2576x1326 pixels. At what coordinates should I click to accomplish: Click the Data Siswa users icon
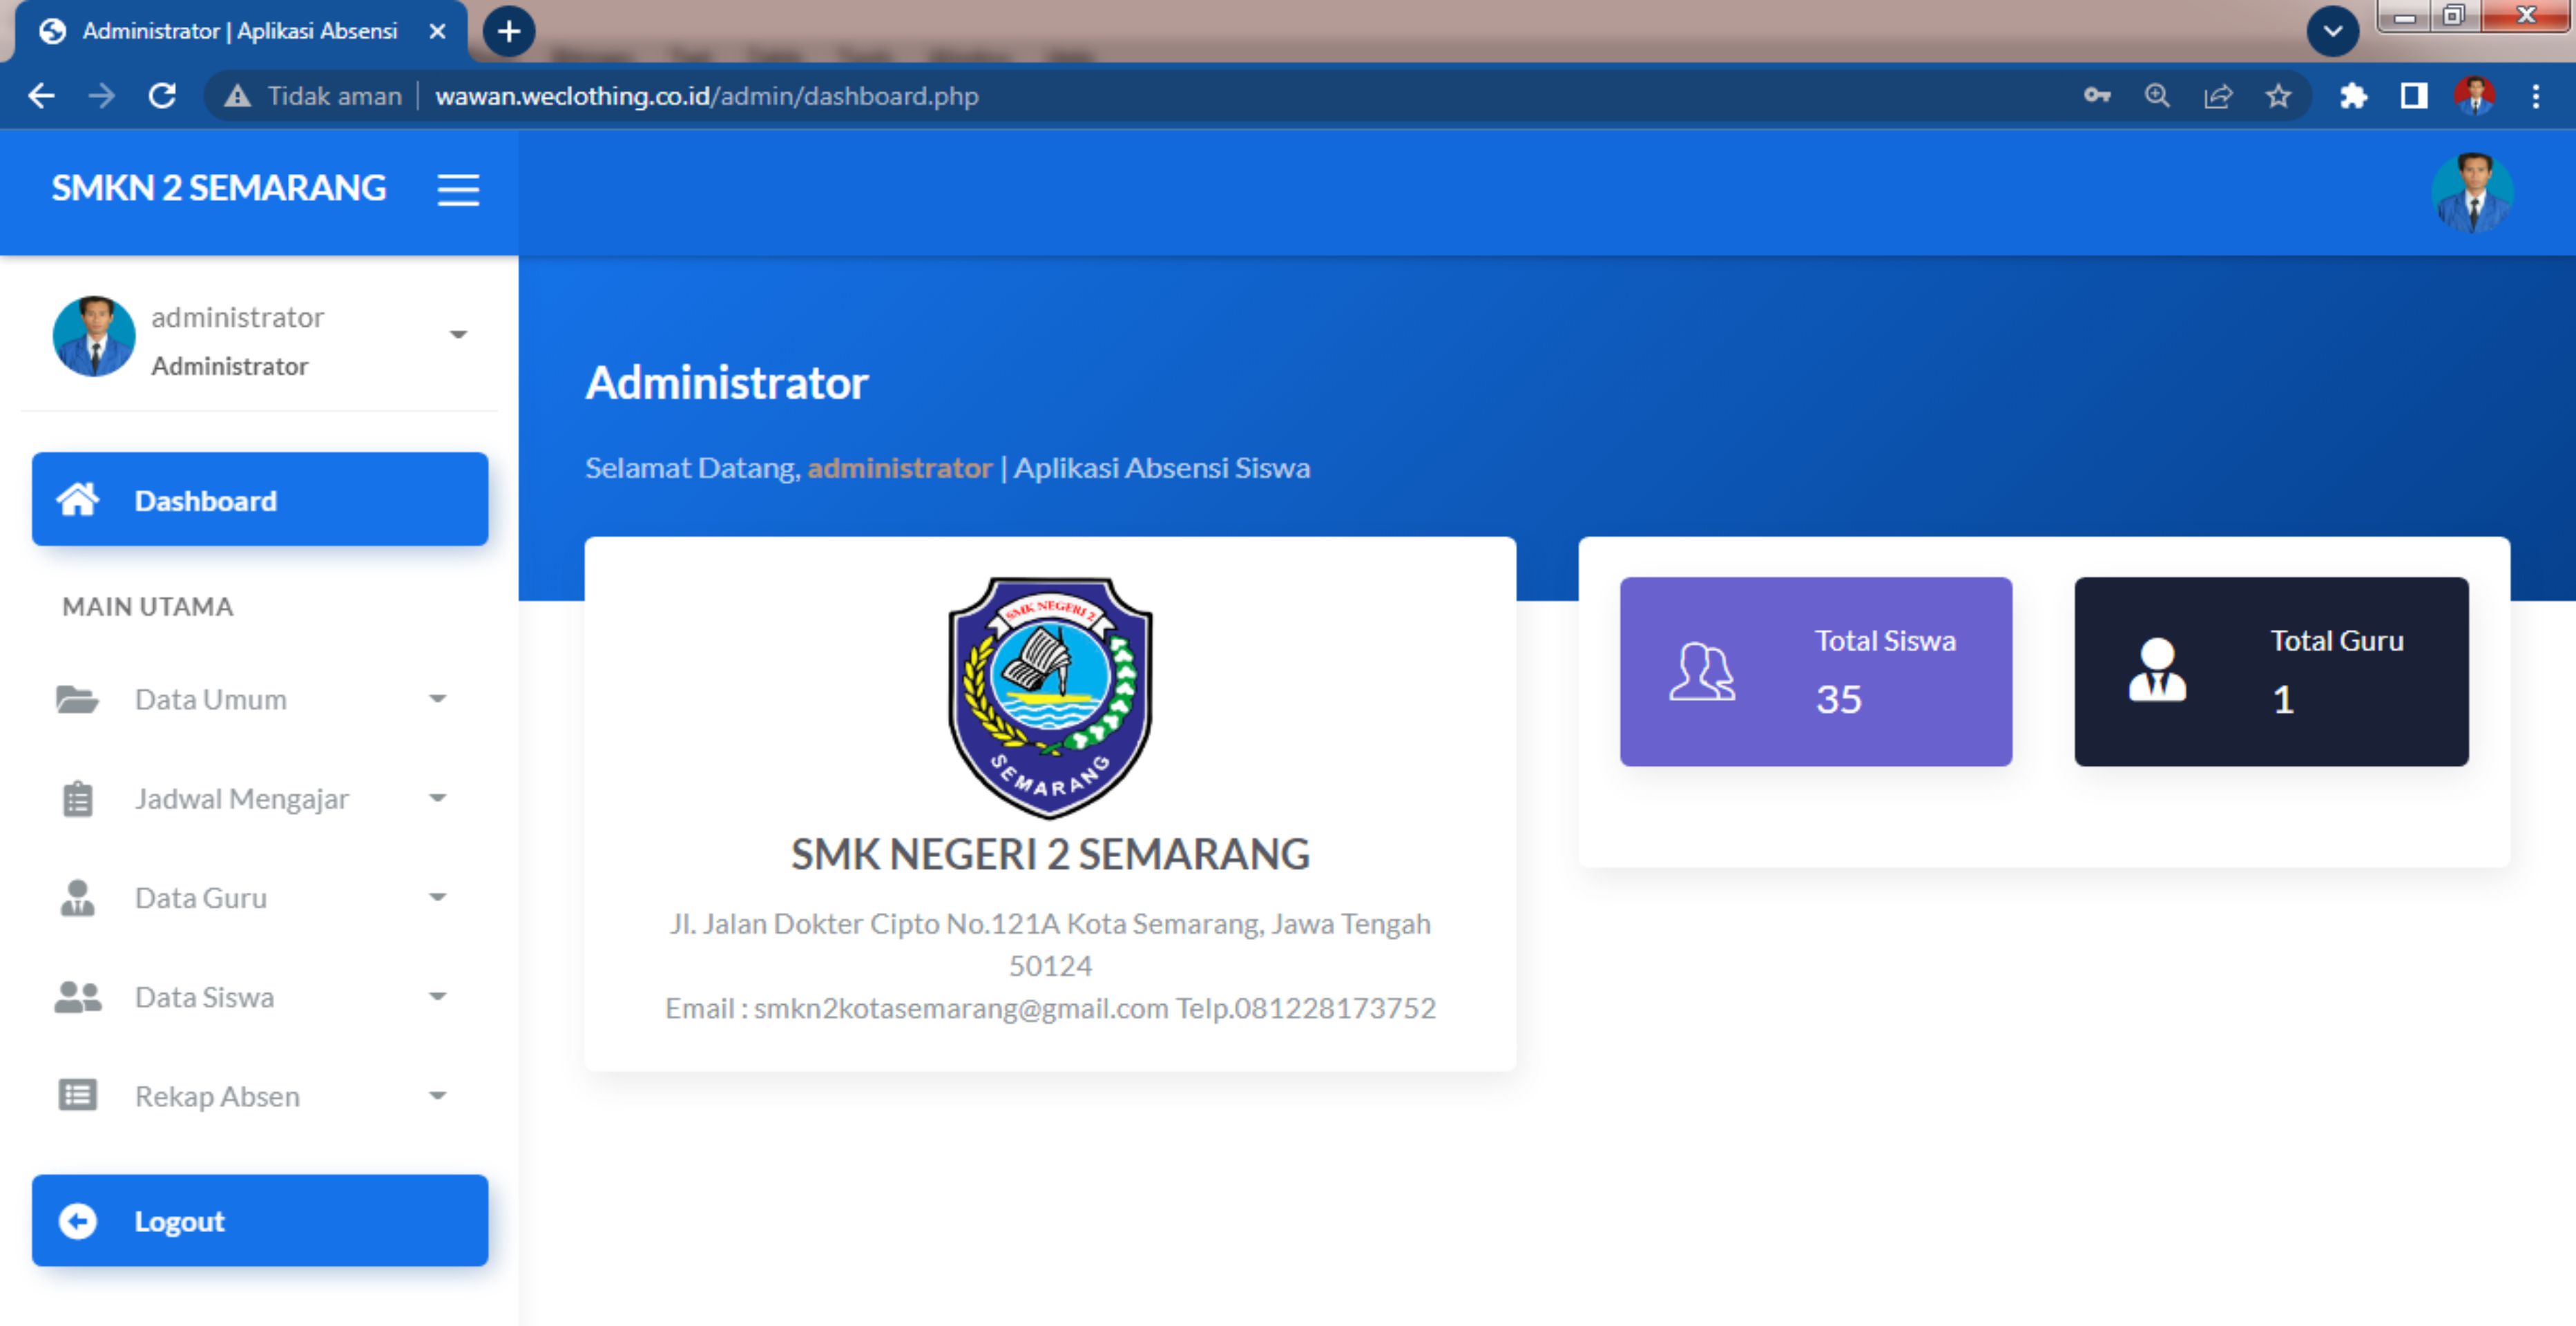click(x=77, y=997)
